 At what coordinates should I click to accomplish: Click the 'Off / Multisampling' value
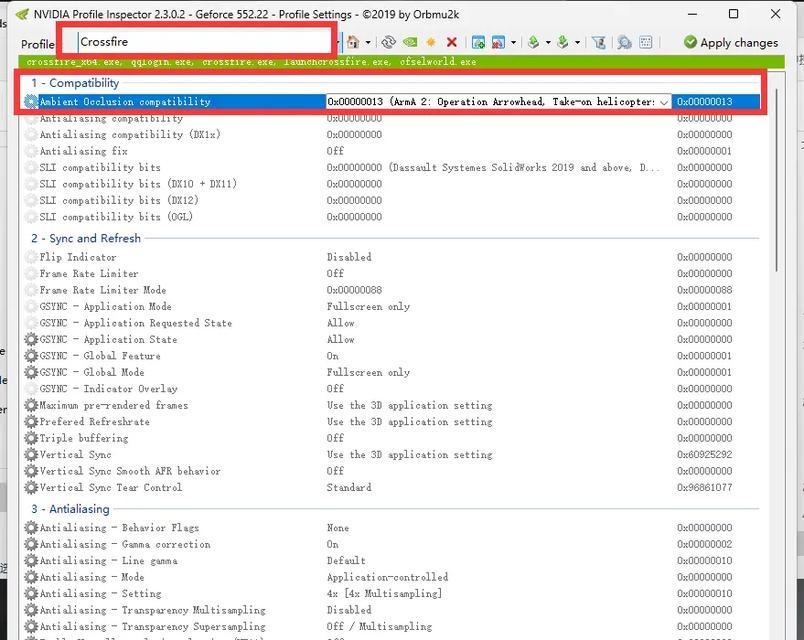379,626
